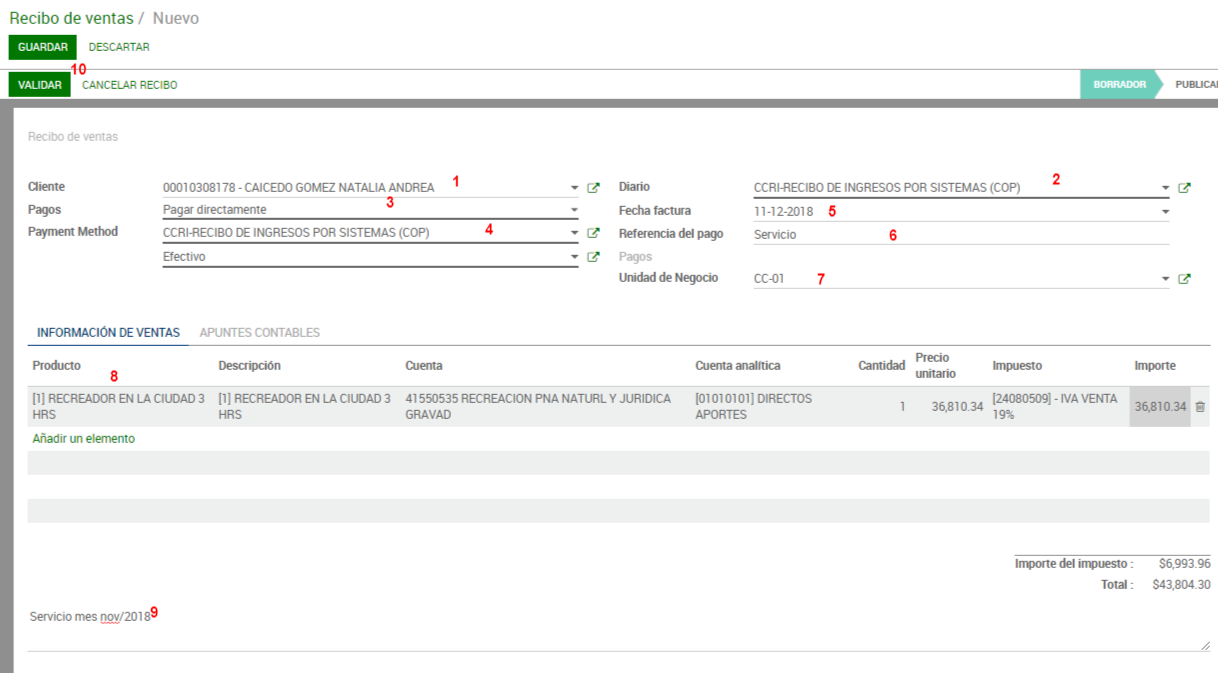
Task: Open external link icon for Payment Method
Action: [x=593, y=233]
